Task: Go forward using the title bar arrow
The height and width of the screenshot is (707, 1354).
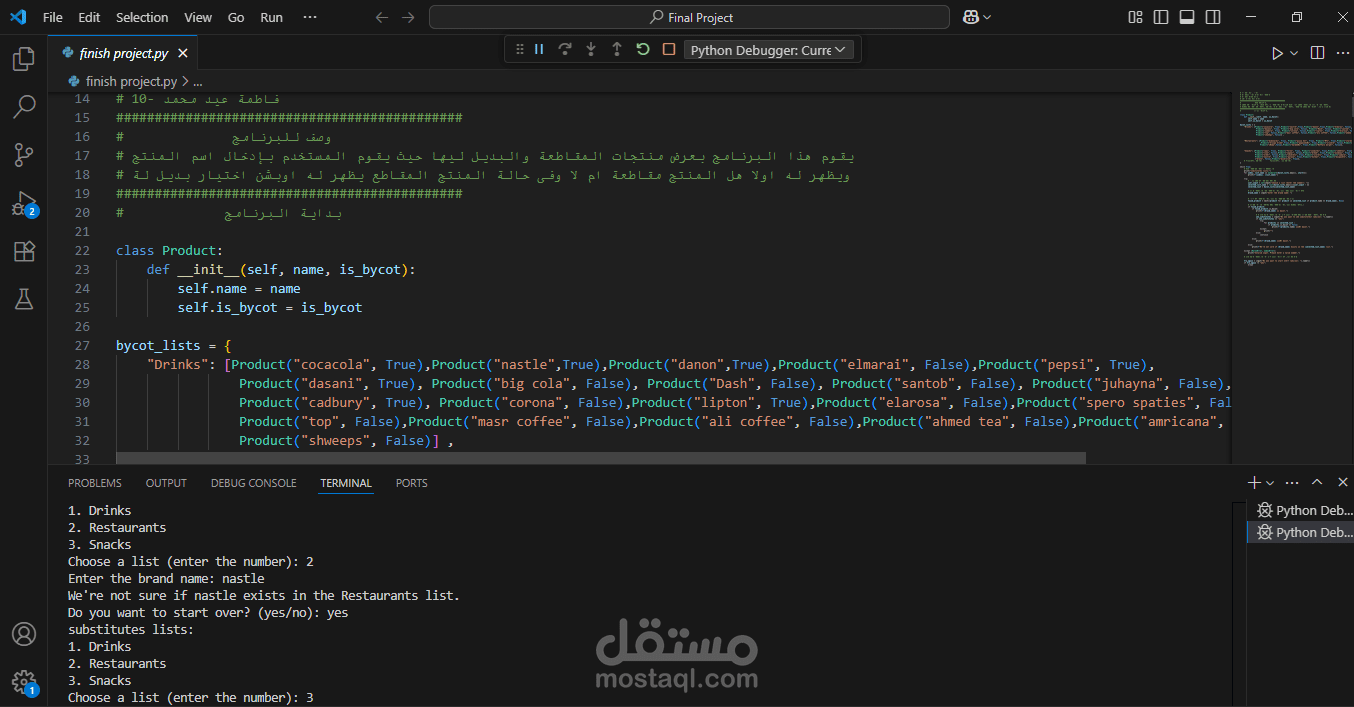Action: coord(408,17)
